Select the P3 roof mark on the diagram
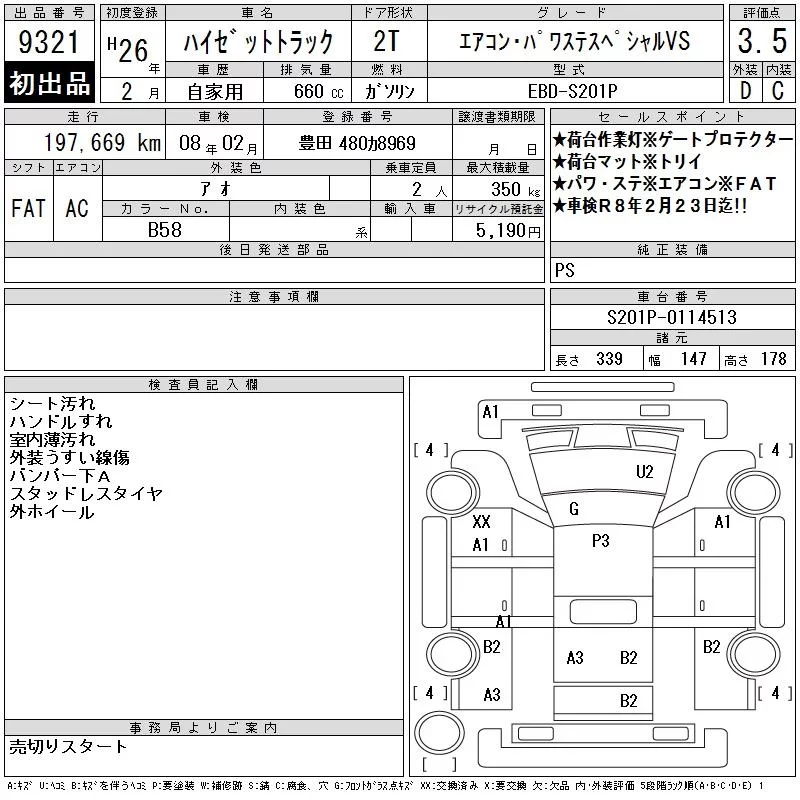The image size is (800, 800). point(601,540)
